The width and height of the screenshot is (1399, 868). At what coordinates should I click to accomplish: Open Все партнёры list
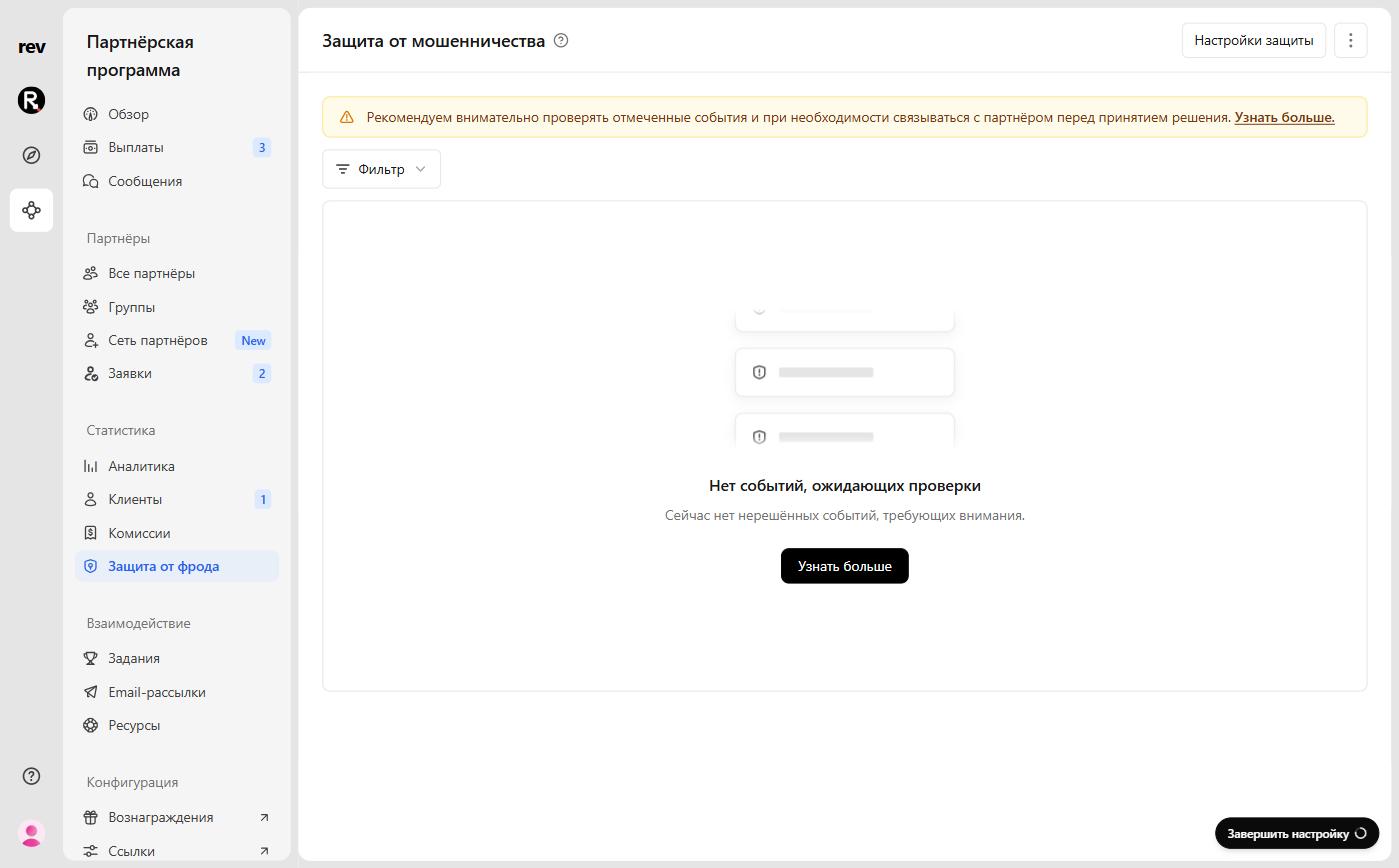[x=177, y=273]
